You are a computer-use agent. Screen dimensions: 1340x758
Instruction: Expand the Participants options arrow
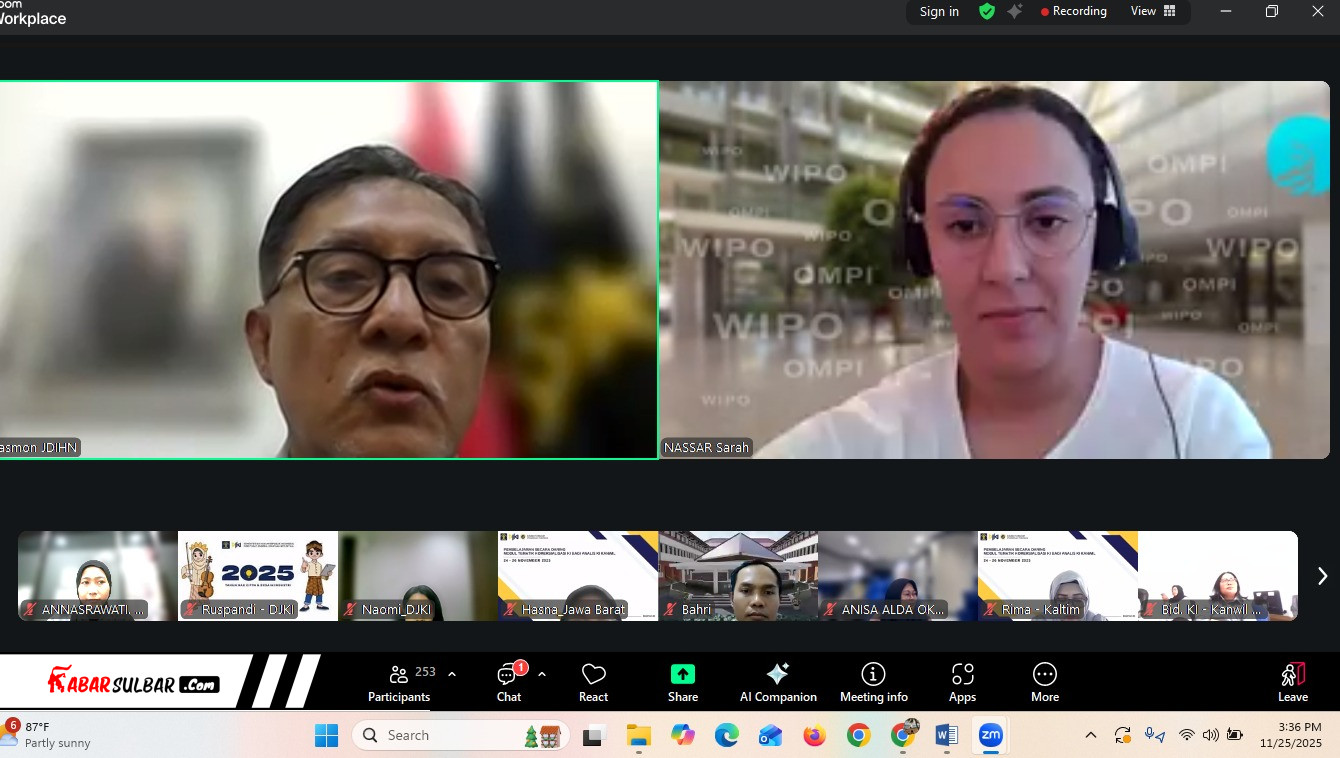pyautogui.click(x=452, y=674)
